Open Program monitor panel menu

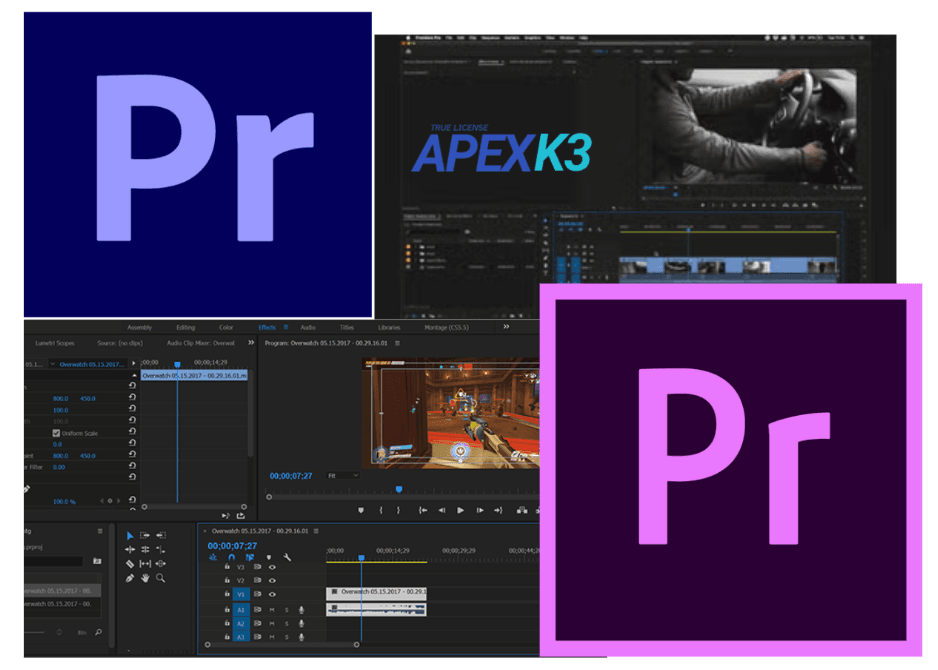click(x=398, y=343)
